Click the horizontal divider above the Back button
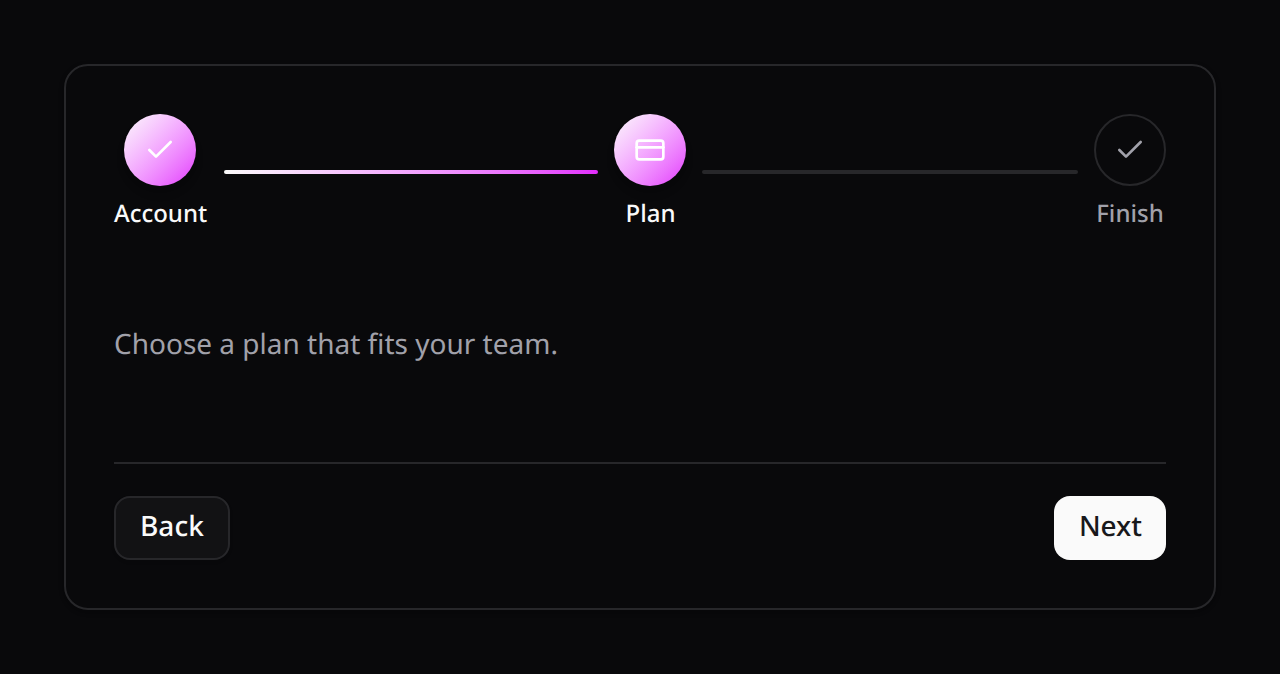The image size is (1280, 674). pyautogui.click(x=640, y=463)
